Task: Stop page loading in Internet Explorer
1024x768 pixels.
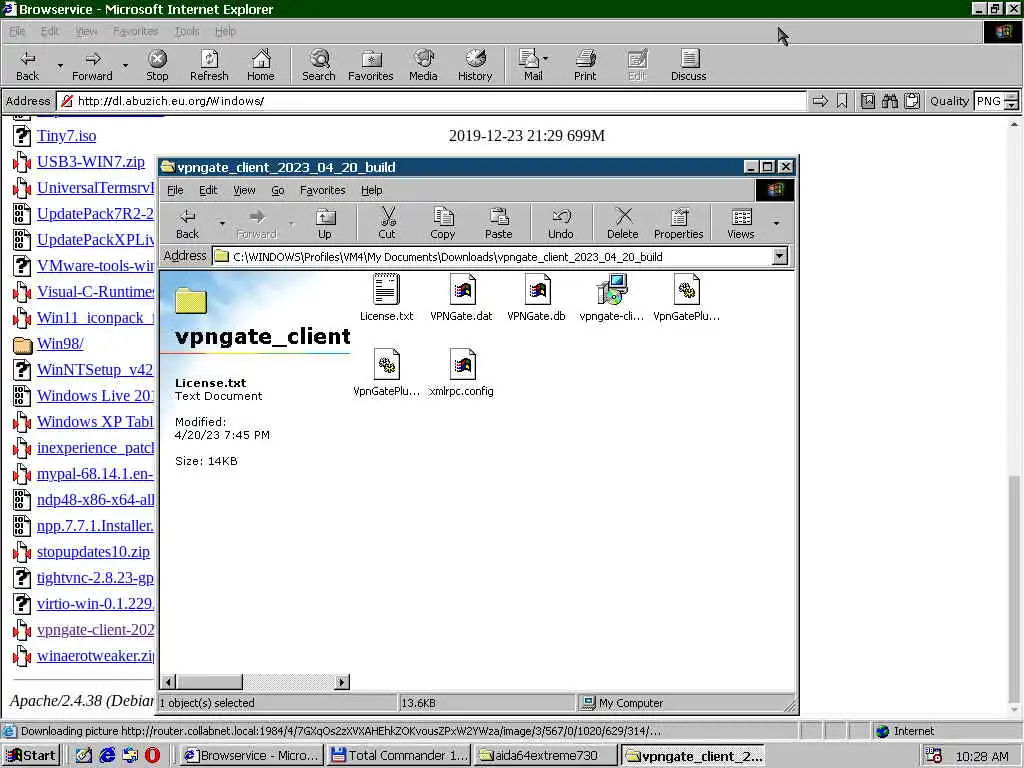Action: click(157, 65)
